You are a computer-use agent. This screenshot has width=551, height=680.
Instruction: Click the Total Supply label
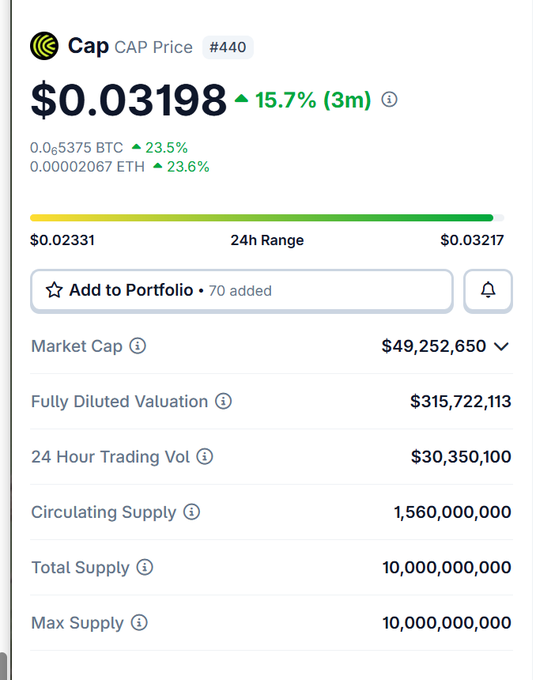coord(81,568)
